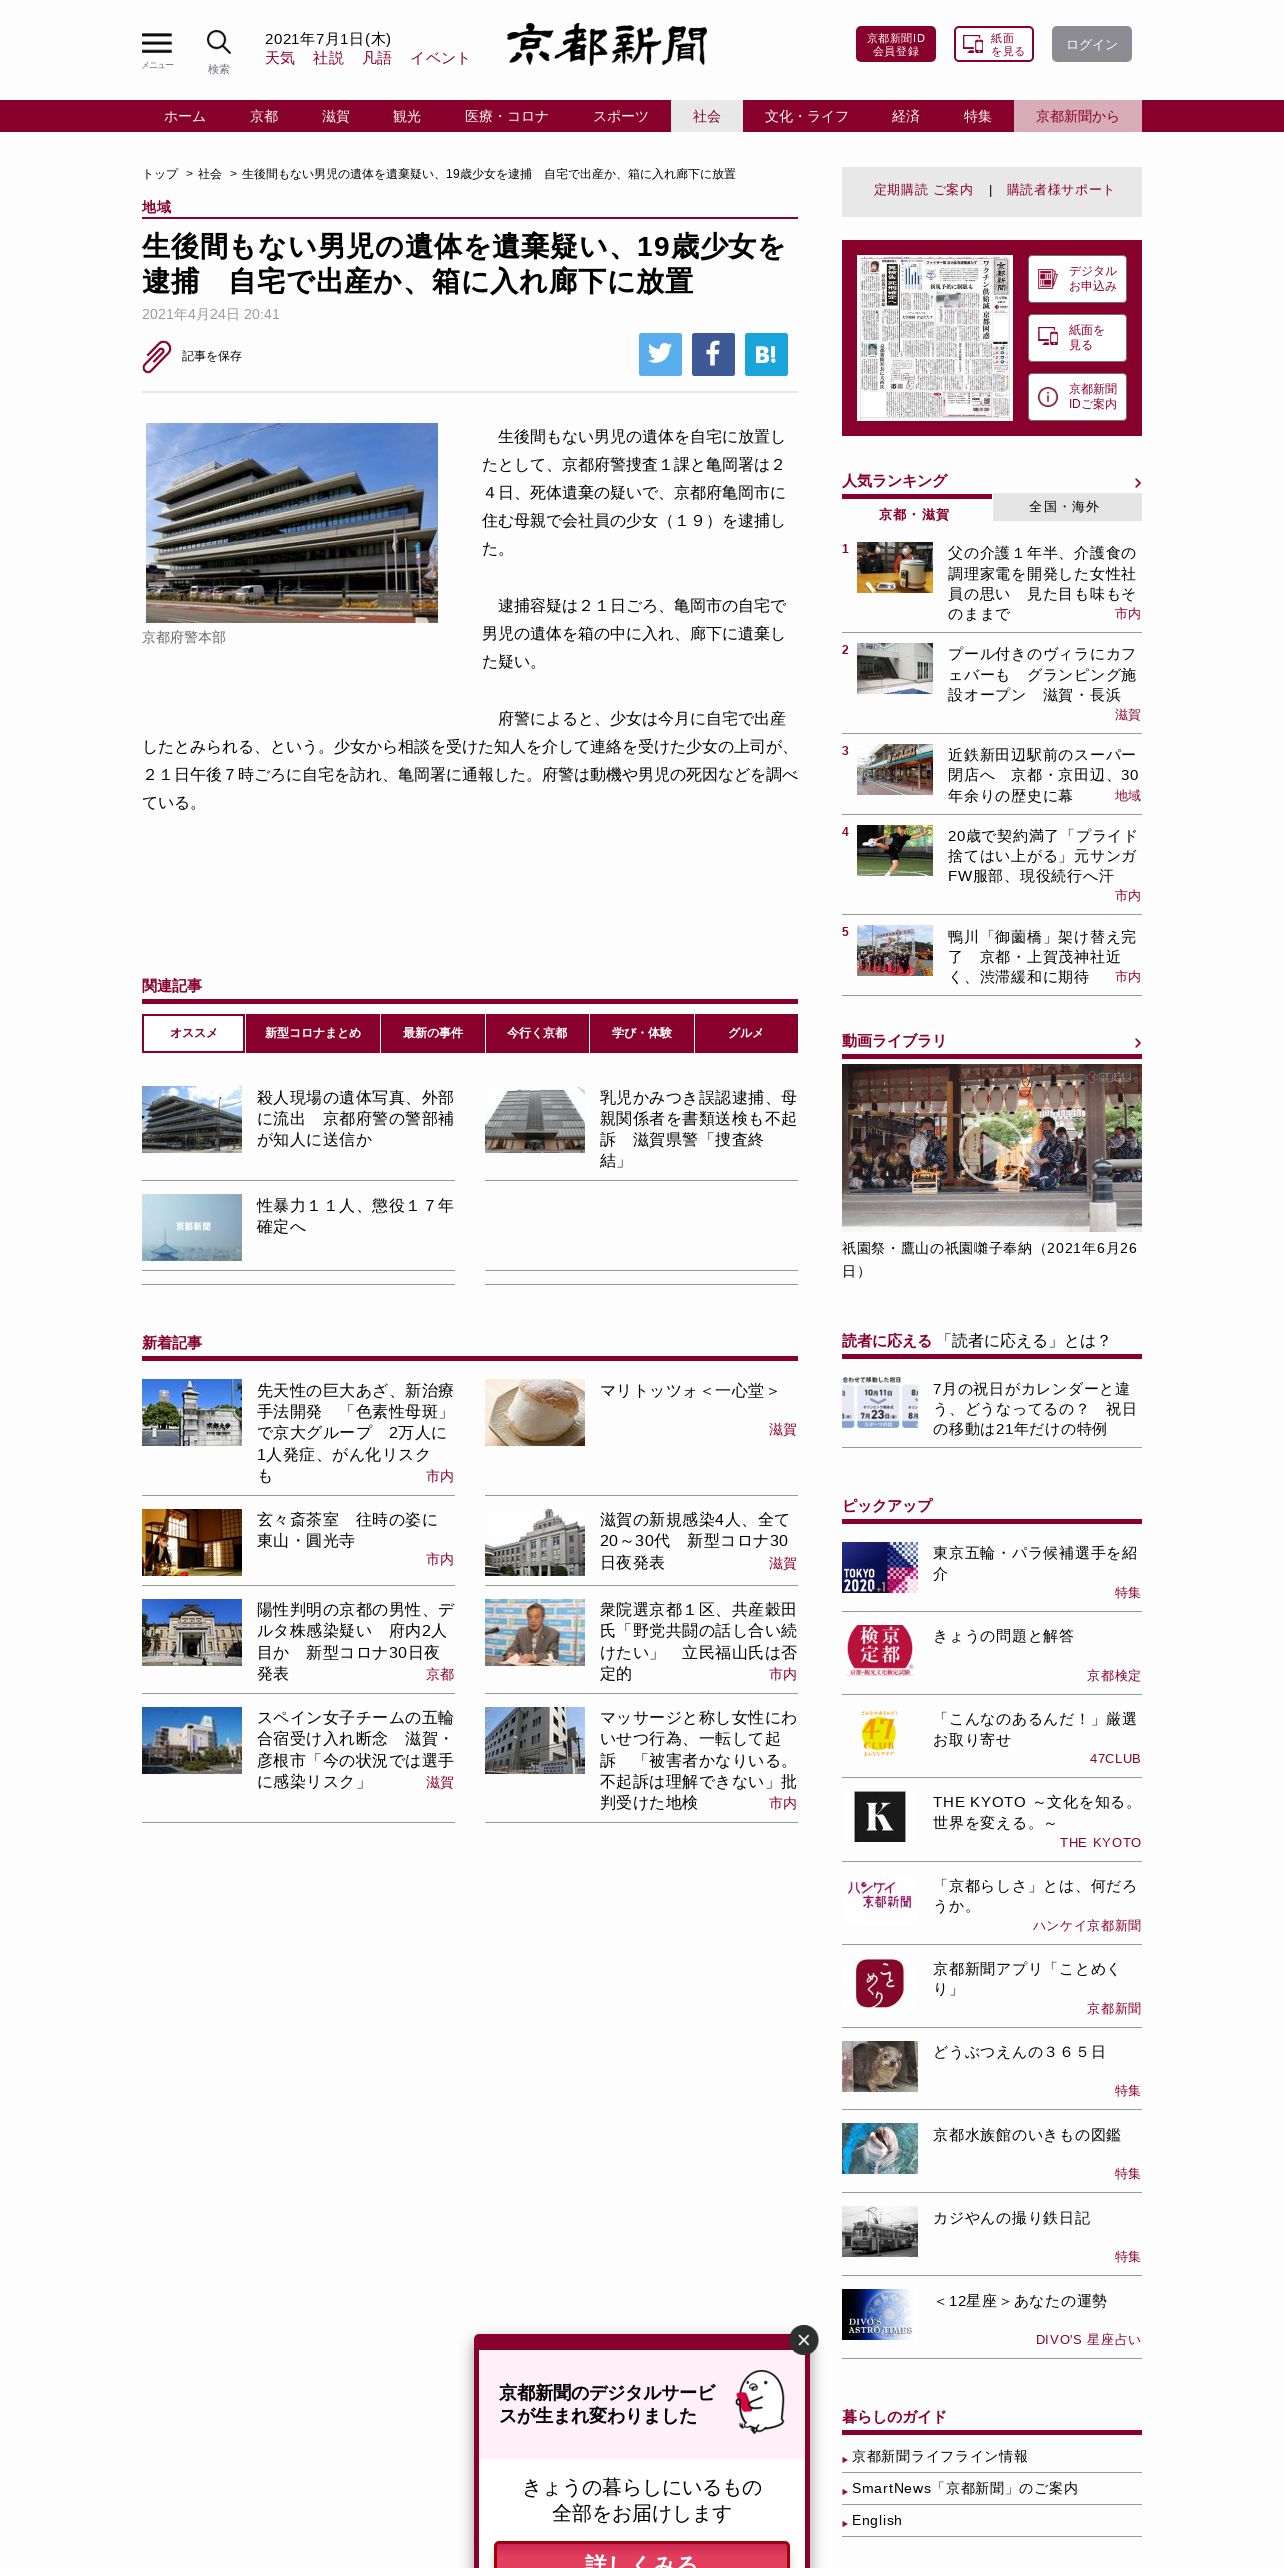Close the digital service popup

click(x=803, y=2340)
